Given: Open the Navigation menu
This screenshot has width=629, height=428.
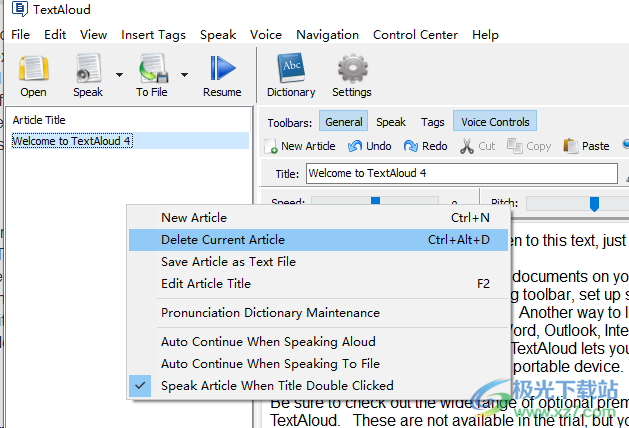Looking at the screenshot, I should 327,35.
